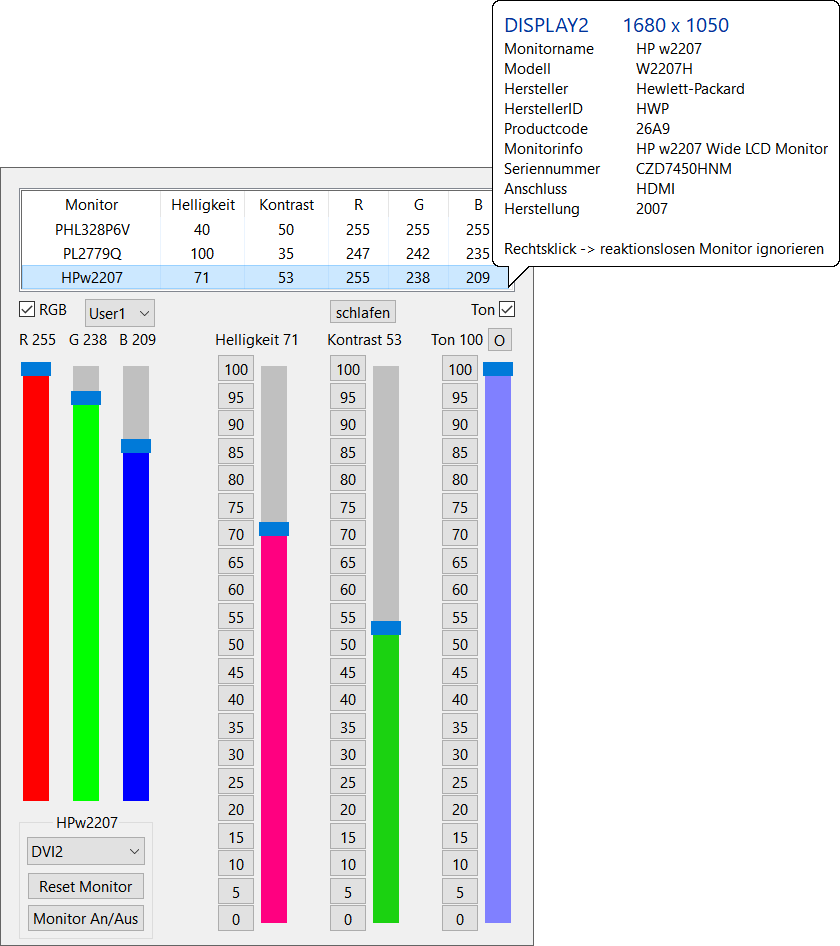Viewport: 840px width, 946px height.
Task: Click the Monitor An/Aus button
Action: [86, 918]
